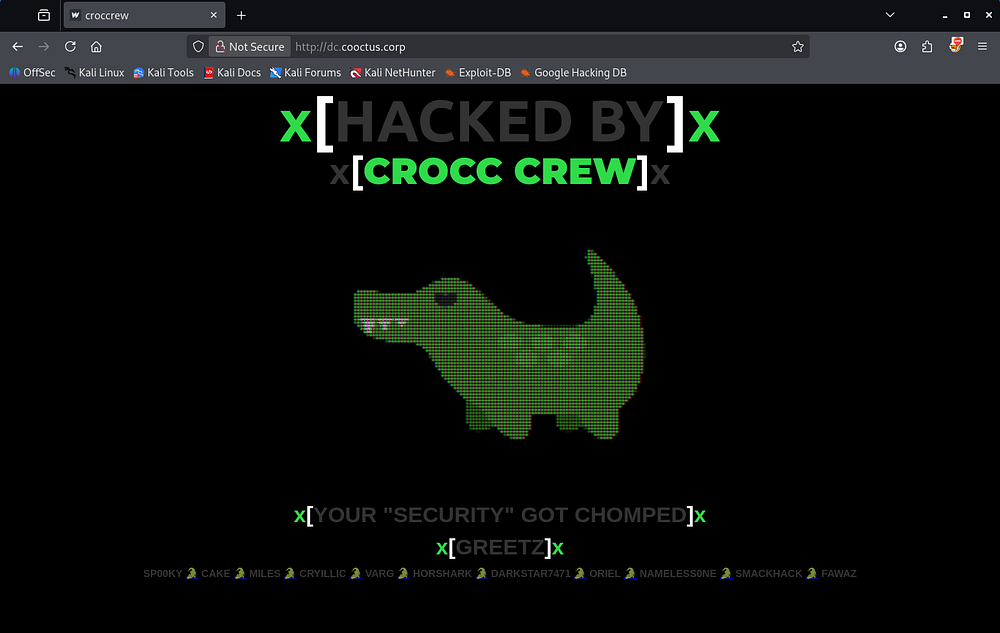Open the tracking protection shield icon
Screen dimensions: 1000x633
pos(198,47)
